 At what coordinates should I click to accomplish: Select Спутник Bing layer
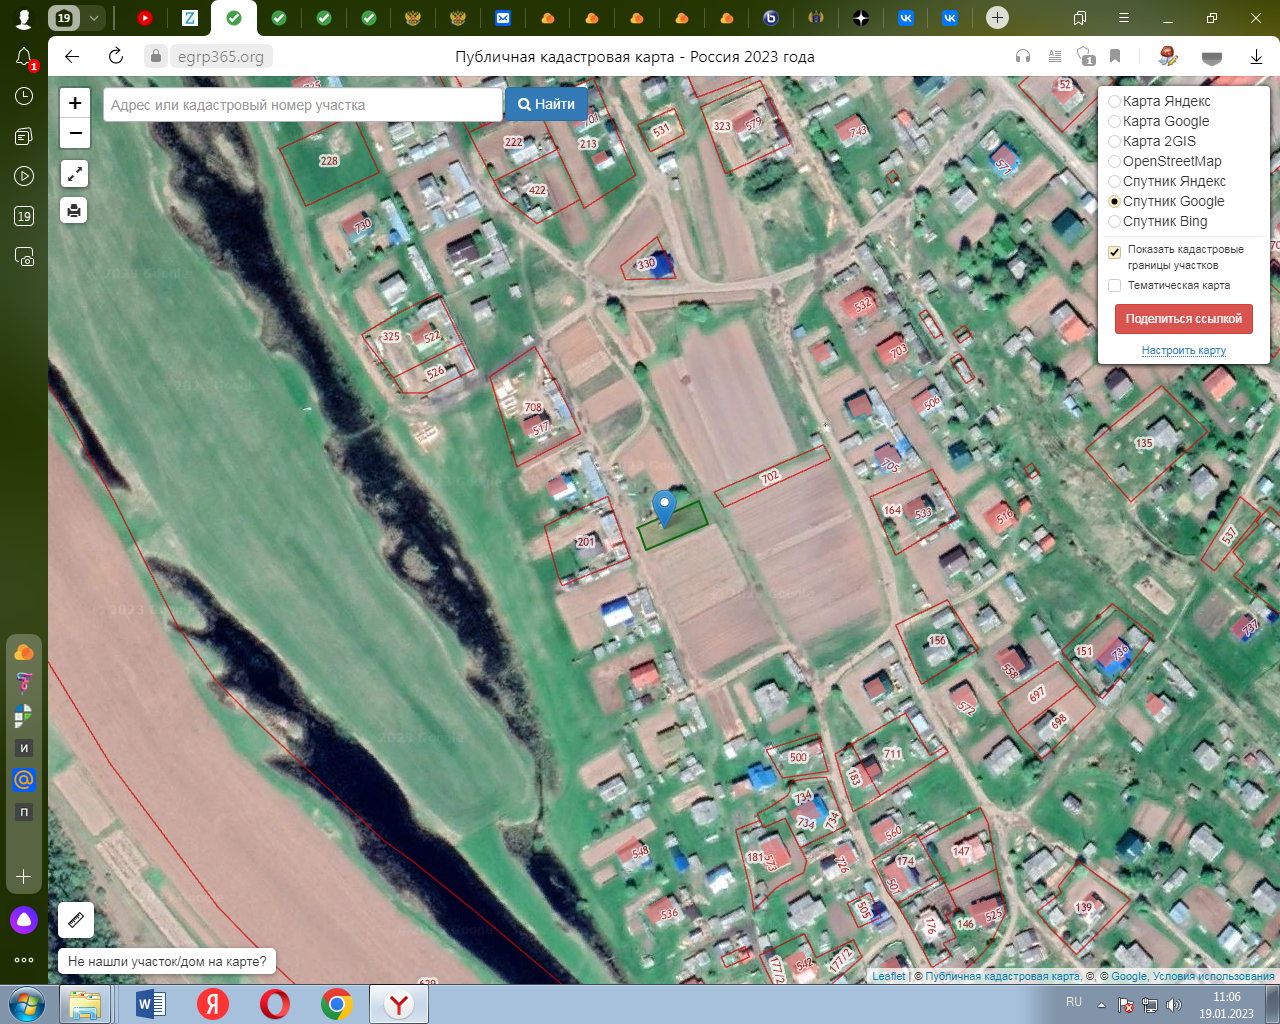(1114, 221)
